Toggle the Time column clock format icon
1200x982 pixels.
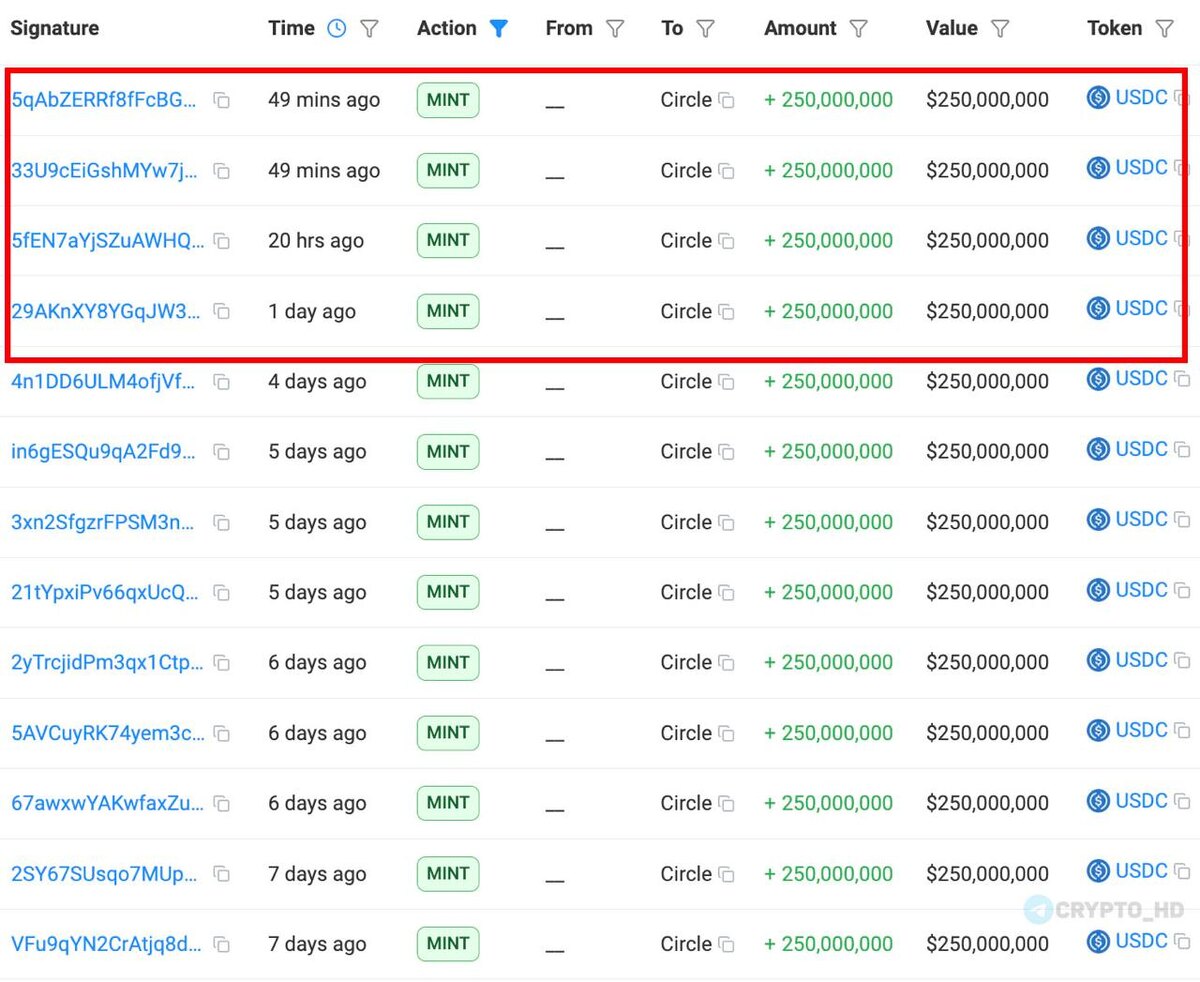337,29
